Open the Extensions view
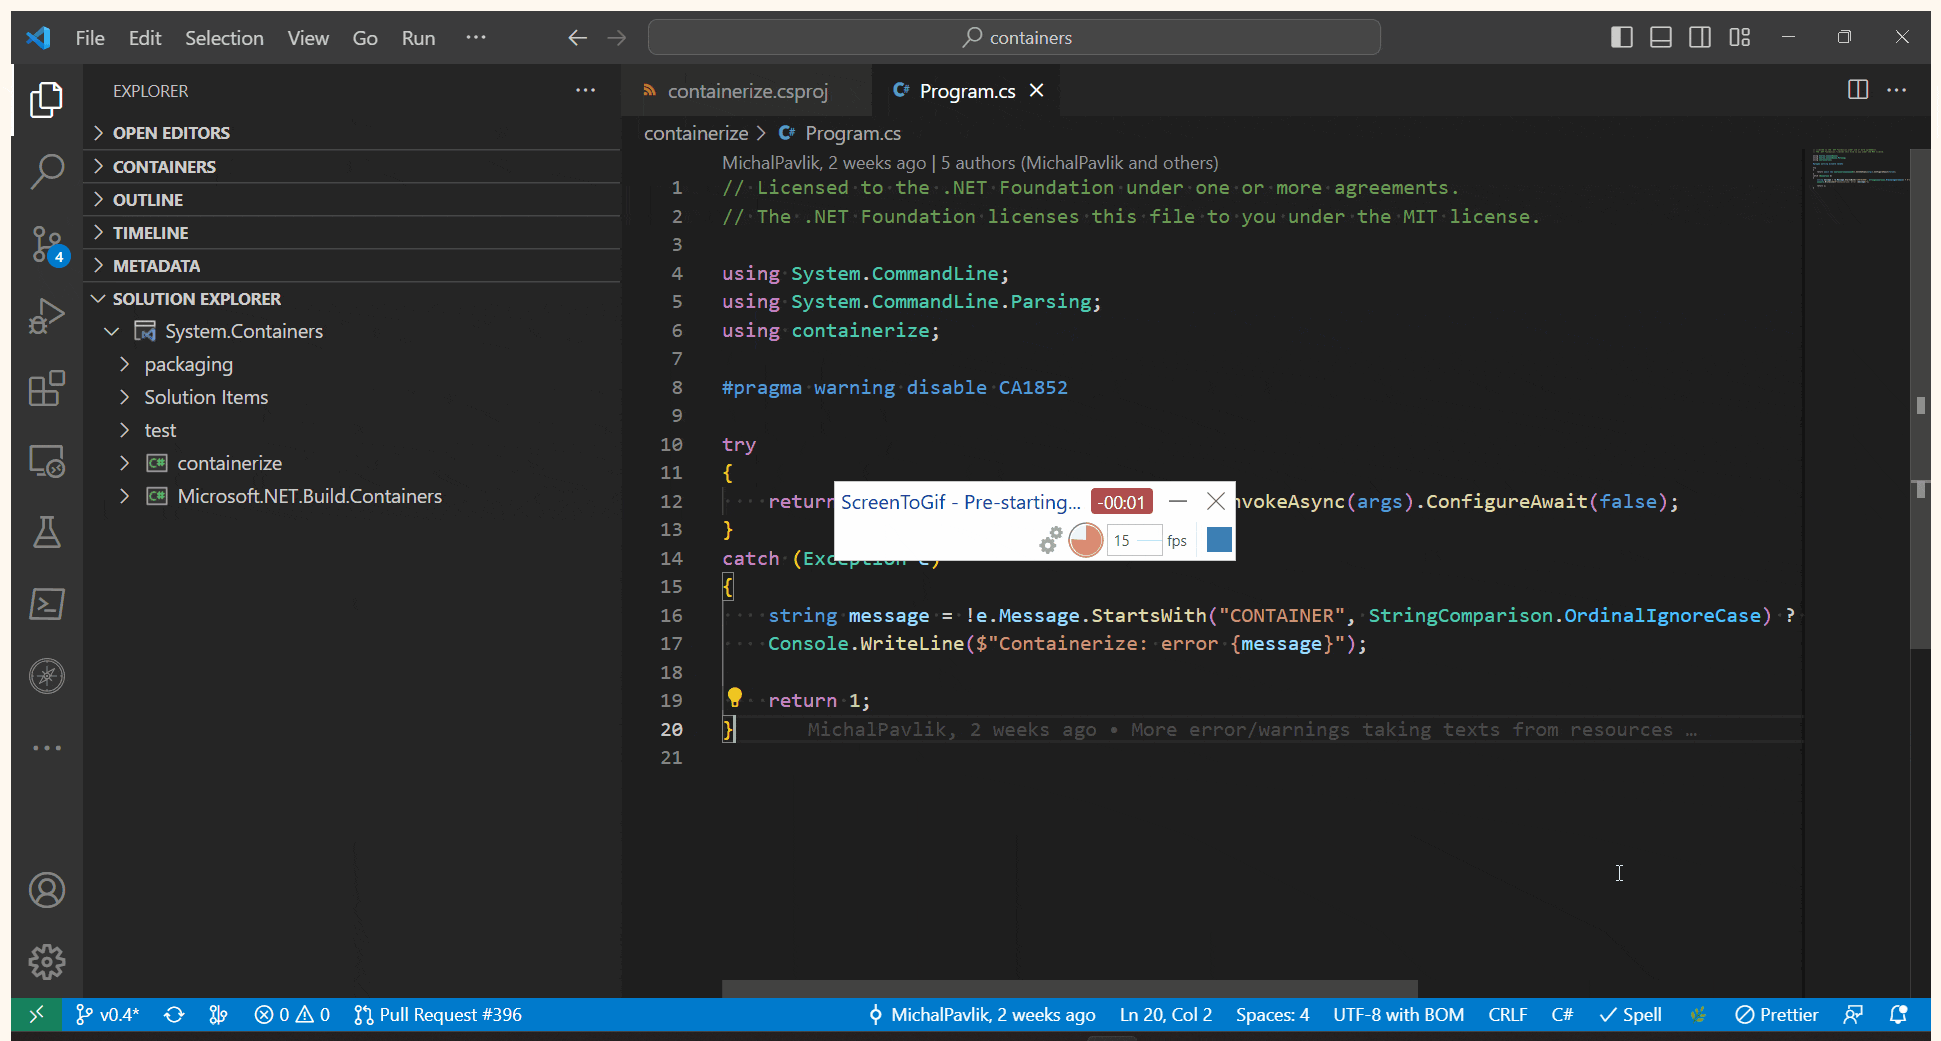 point(46,389)
